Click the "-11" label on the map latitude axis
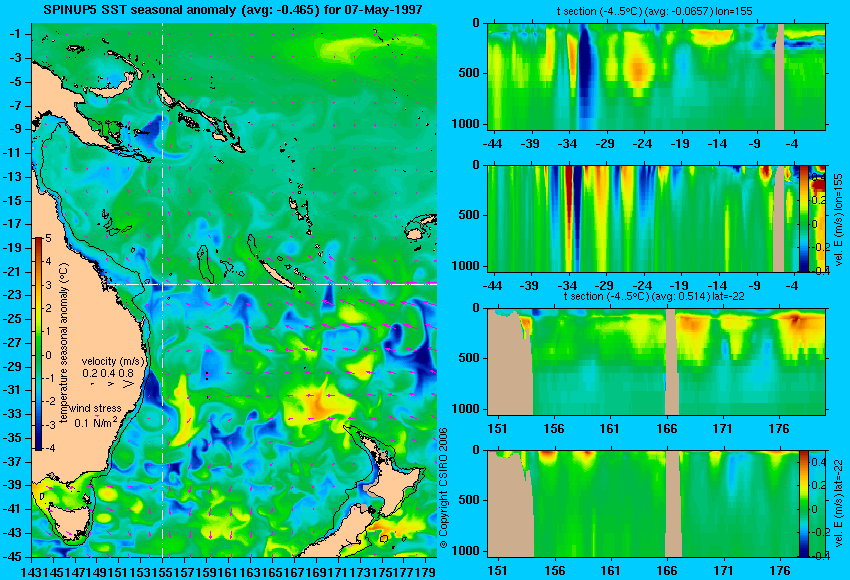 tap(15, 153)
